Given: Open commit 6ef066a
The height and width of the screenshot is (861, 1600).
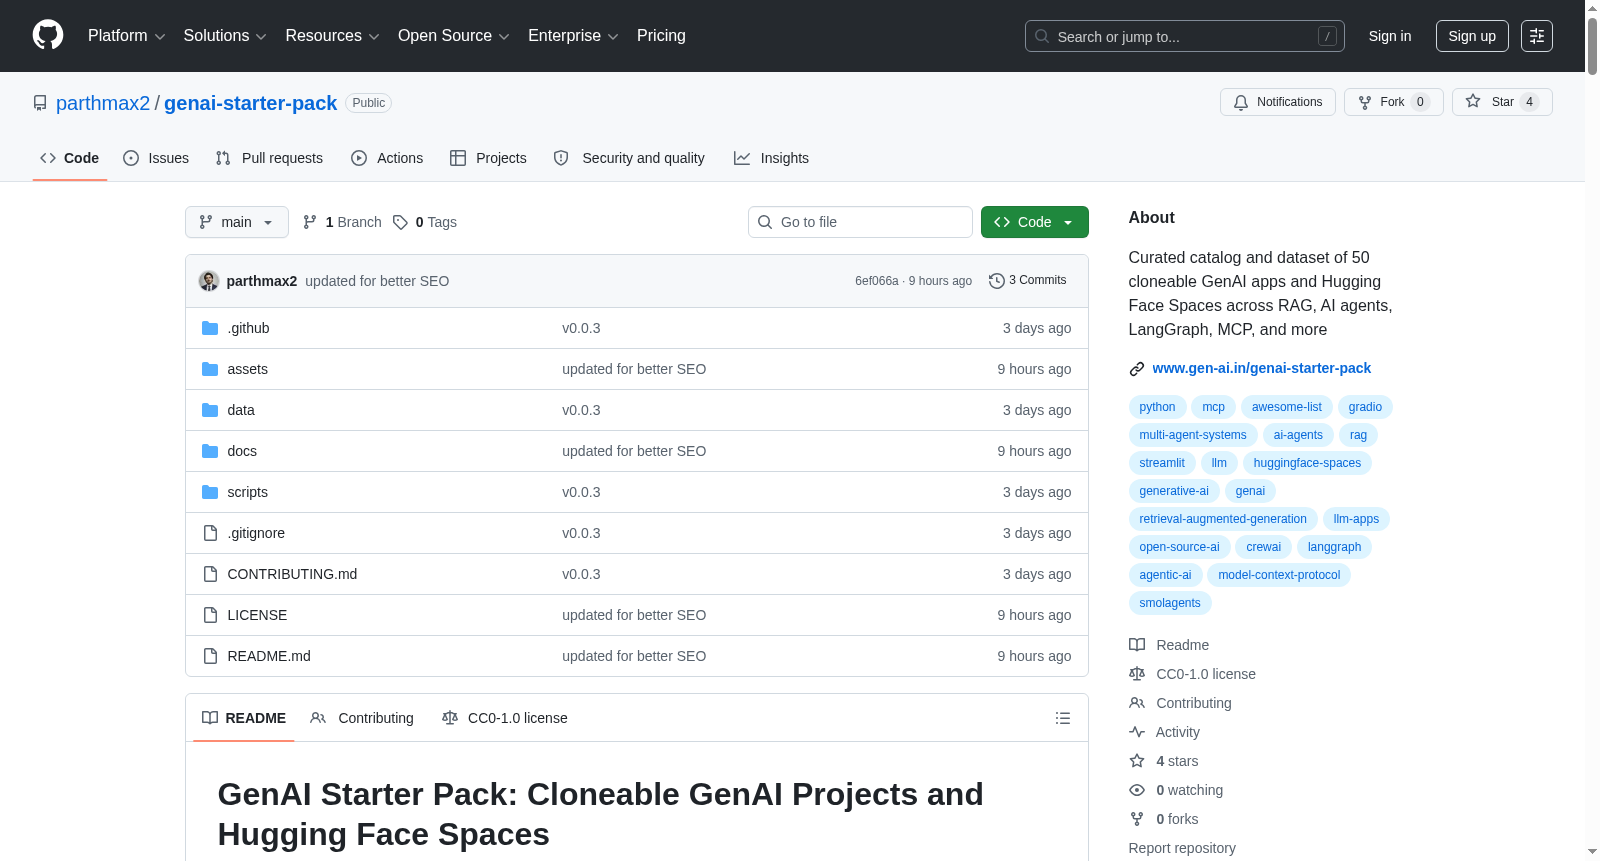Looking at the screenshot, I should tap(877, 281).
